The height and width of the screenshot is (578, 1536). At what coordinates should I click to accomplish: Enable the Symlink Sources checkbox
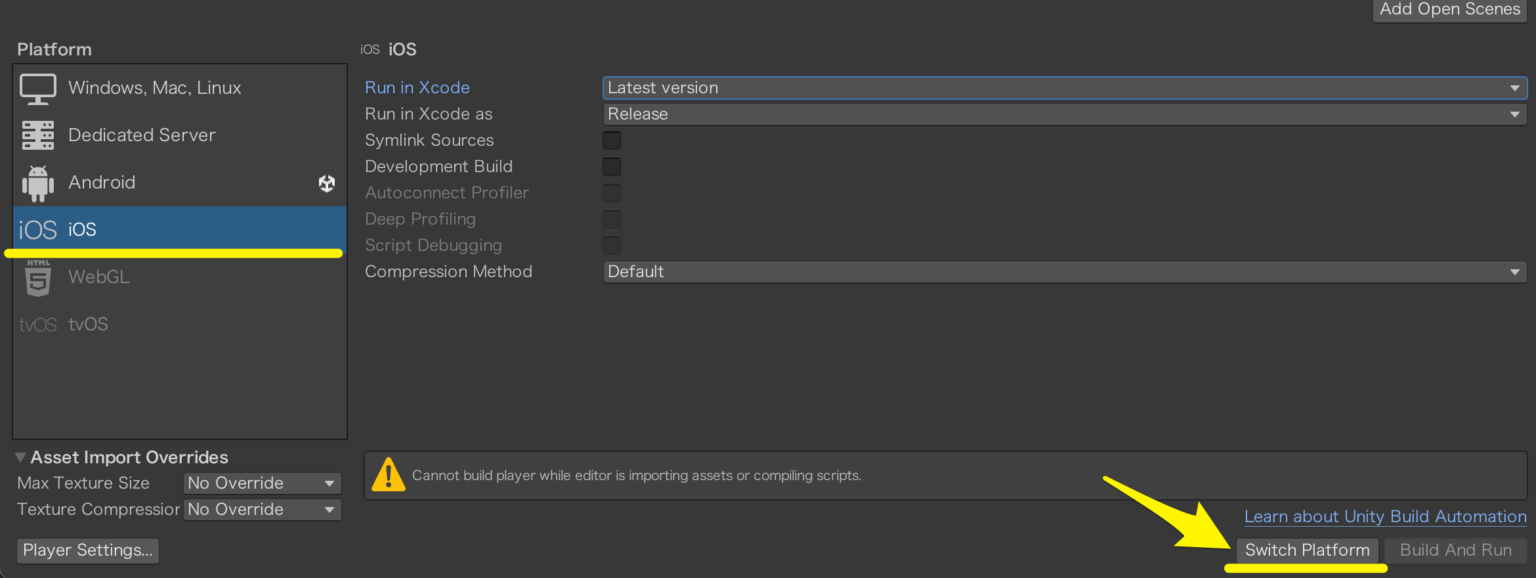(x=611, y=140)
